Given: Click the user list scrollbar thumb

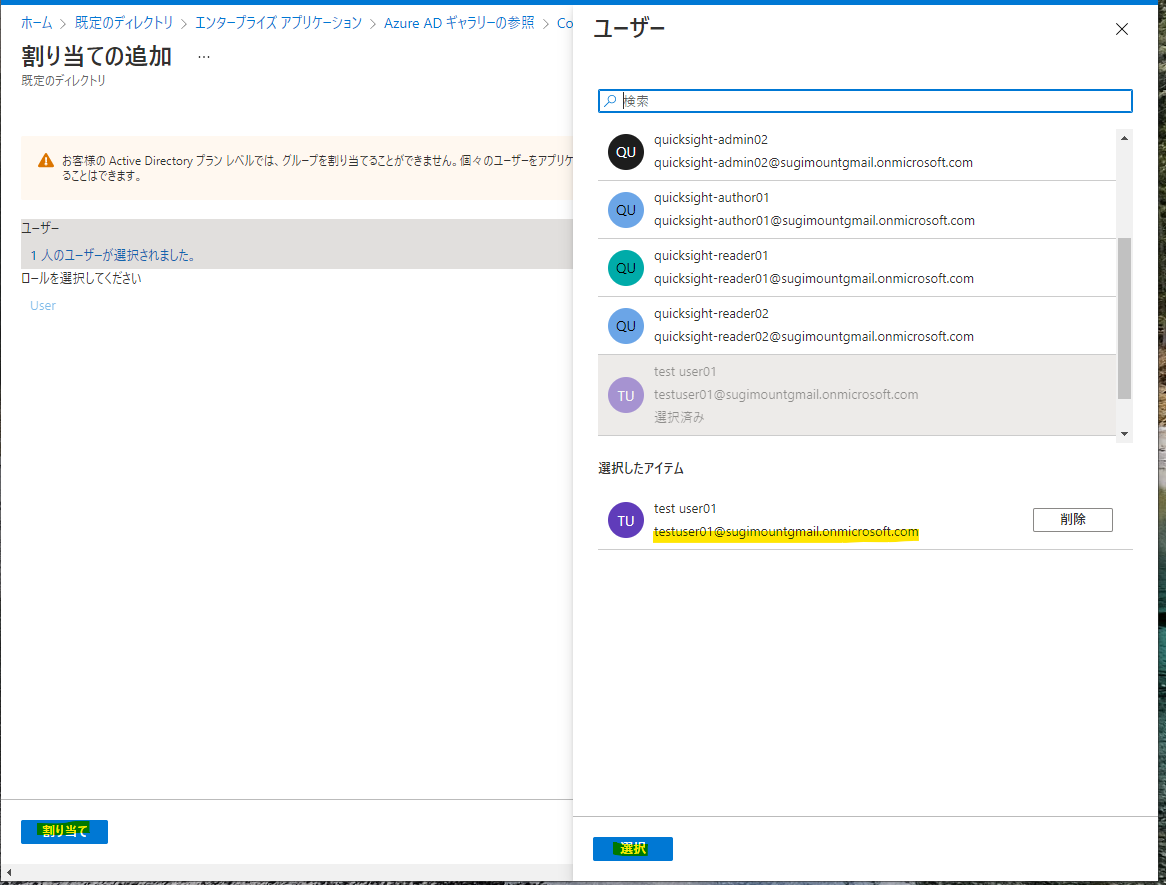Looking at the screenshot, I should (x=1124, y=318).
